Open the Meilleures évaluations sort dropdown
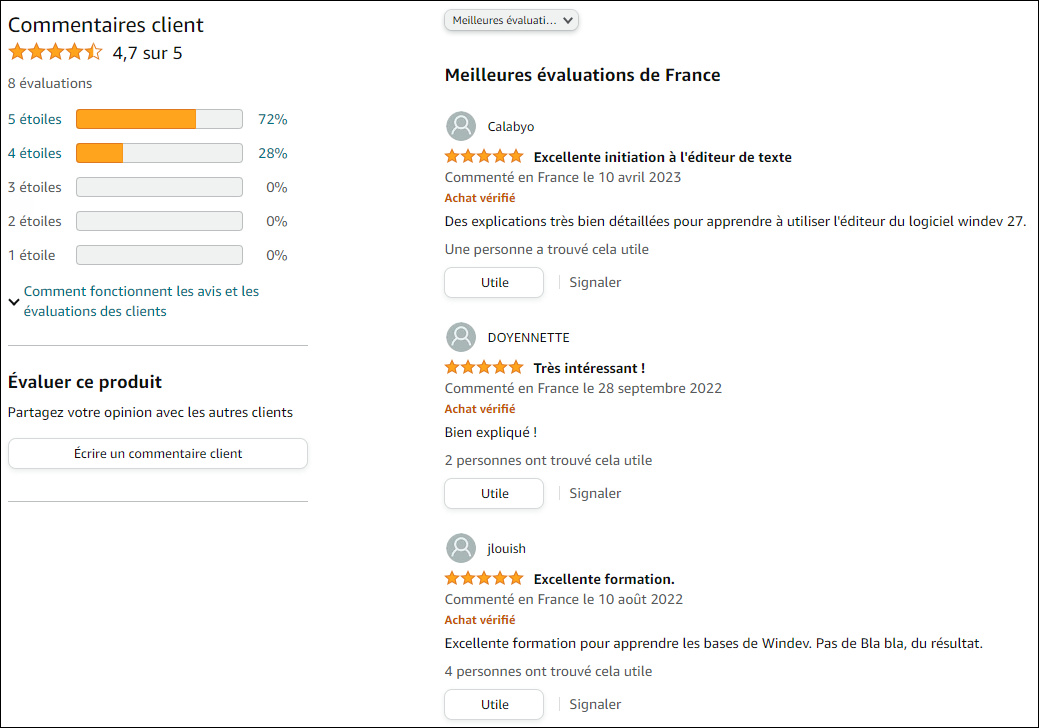The width and height of the screenshot is (1039, 728). pyautogui.click(x=511, y=20)
